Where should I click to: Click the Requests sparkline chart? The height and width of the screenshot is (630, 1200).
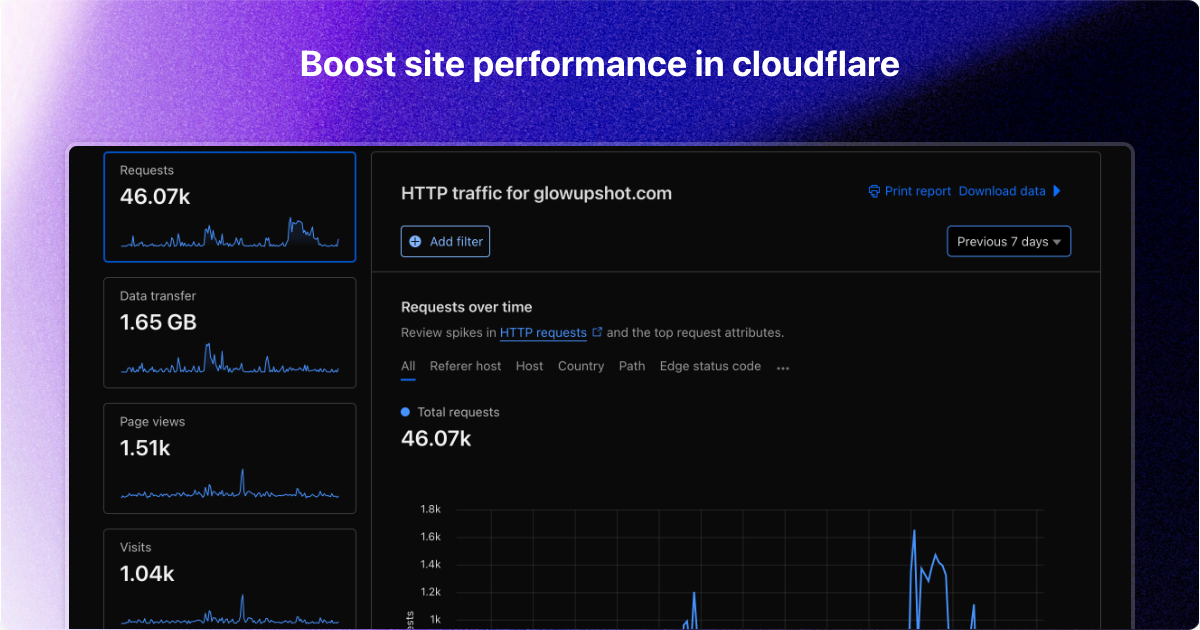[229, 235]
